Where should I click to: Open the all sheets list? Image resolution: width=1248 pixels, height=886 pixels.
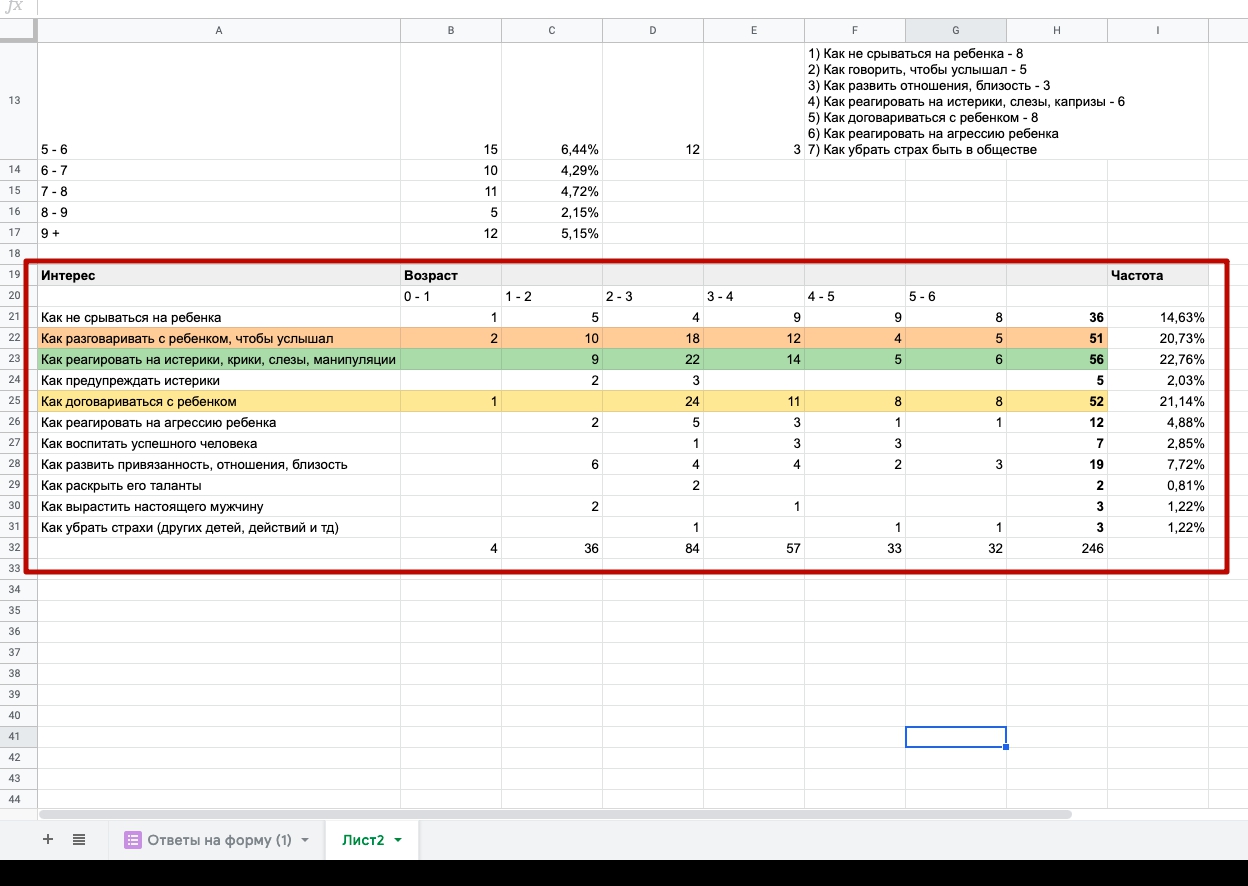(79, 840)
